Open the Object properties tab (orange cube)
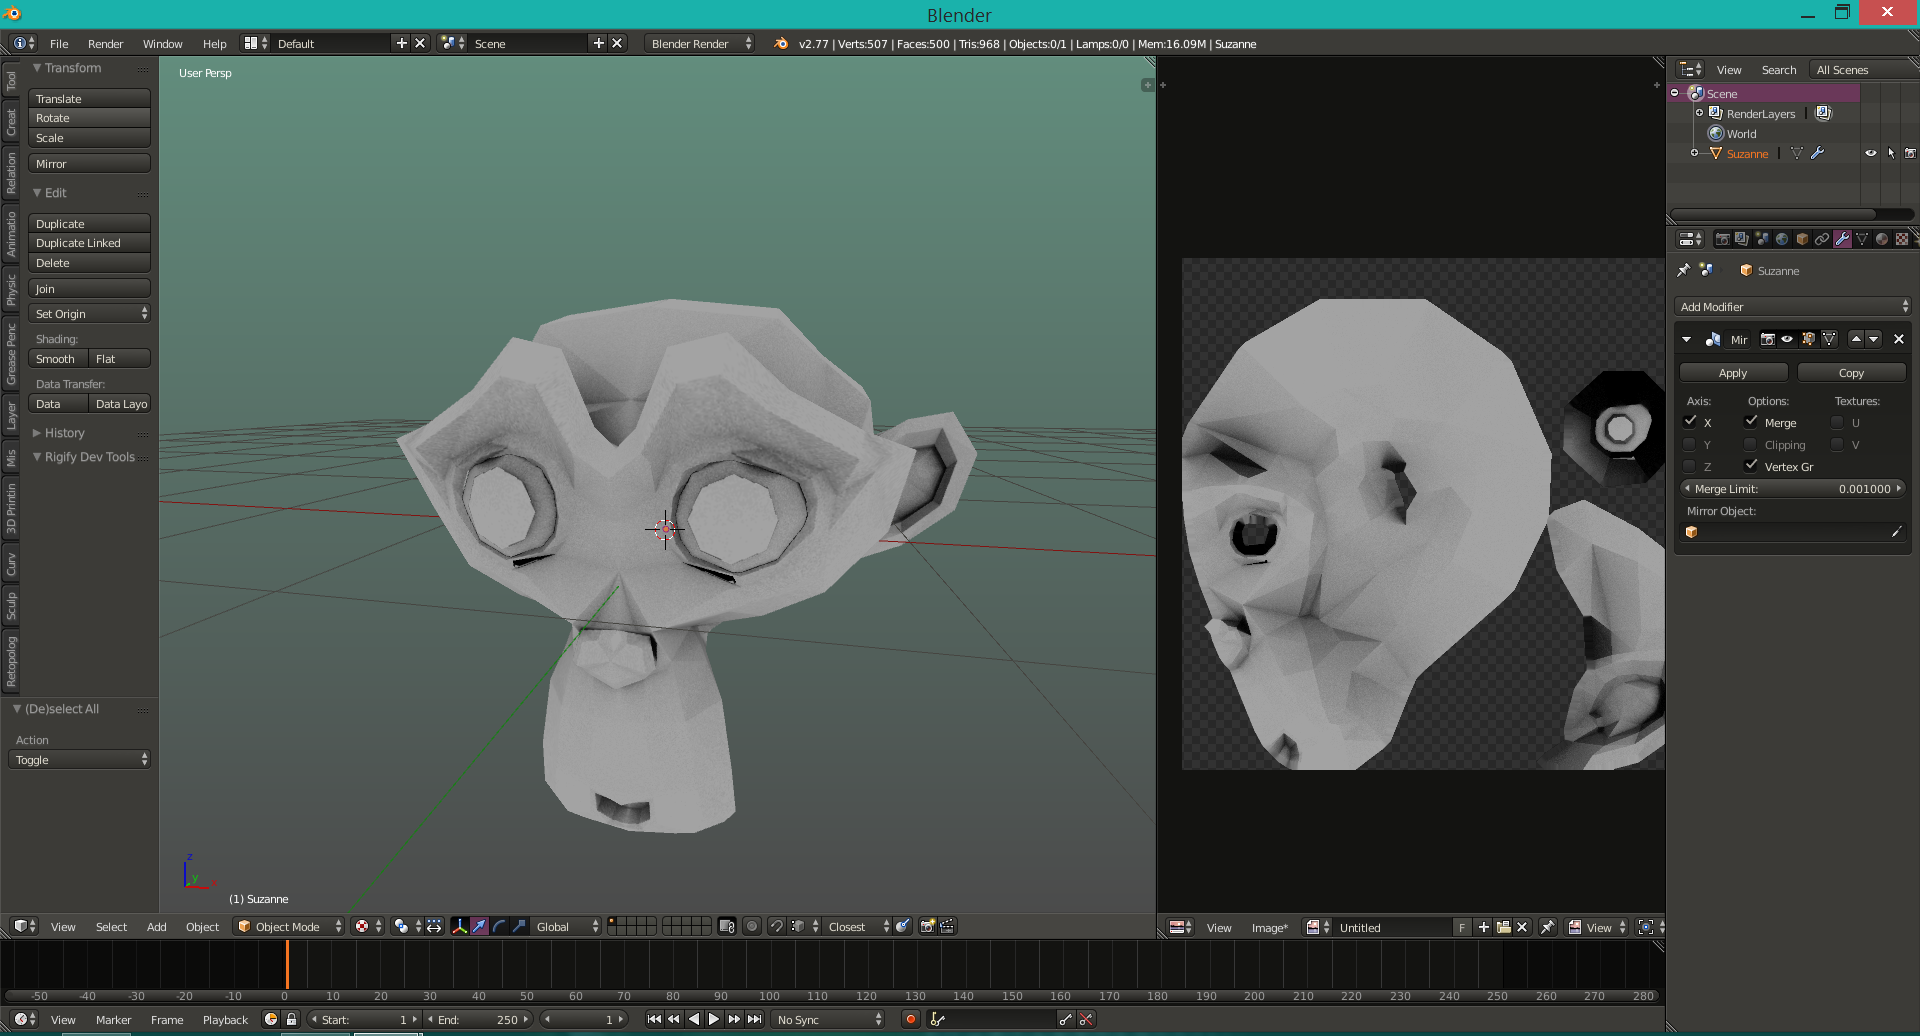Image resolution: width=1920 pixels, height=1036 pixels. coord(1802,239)
